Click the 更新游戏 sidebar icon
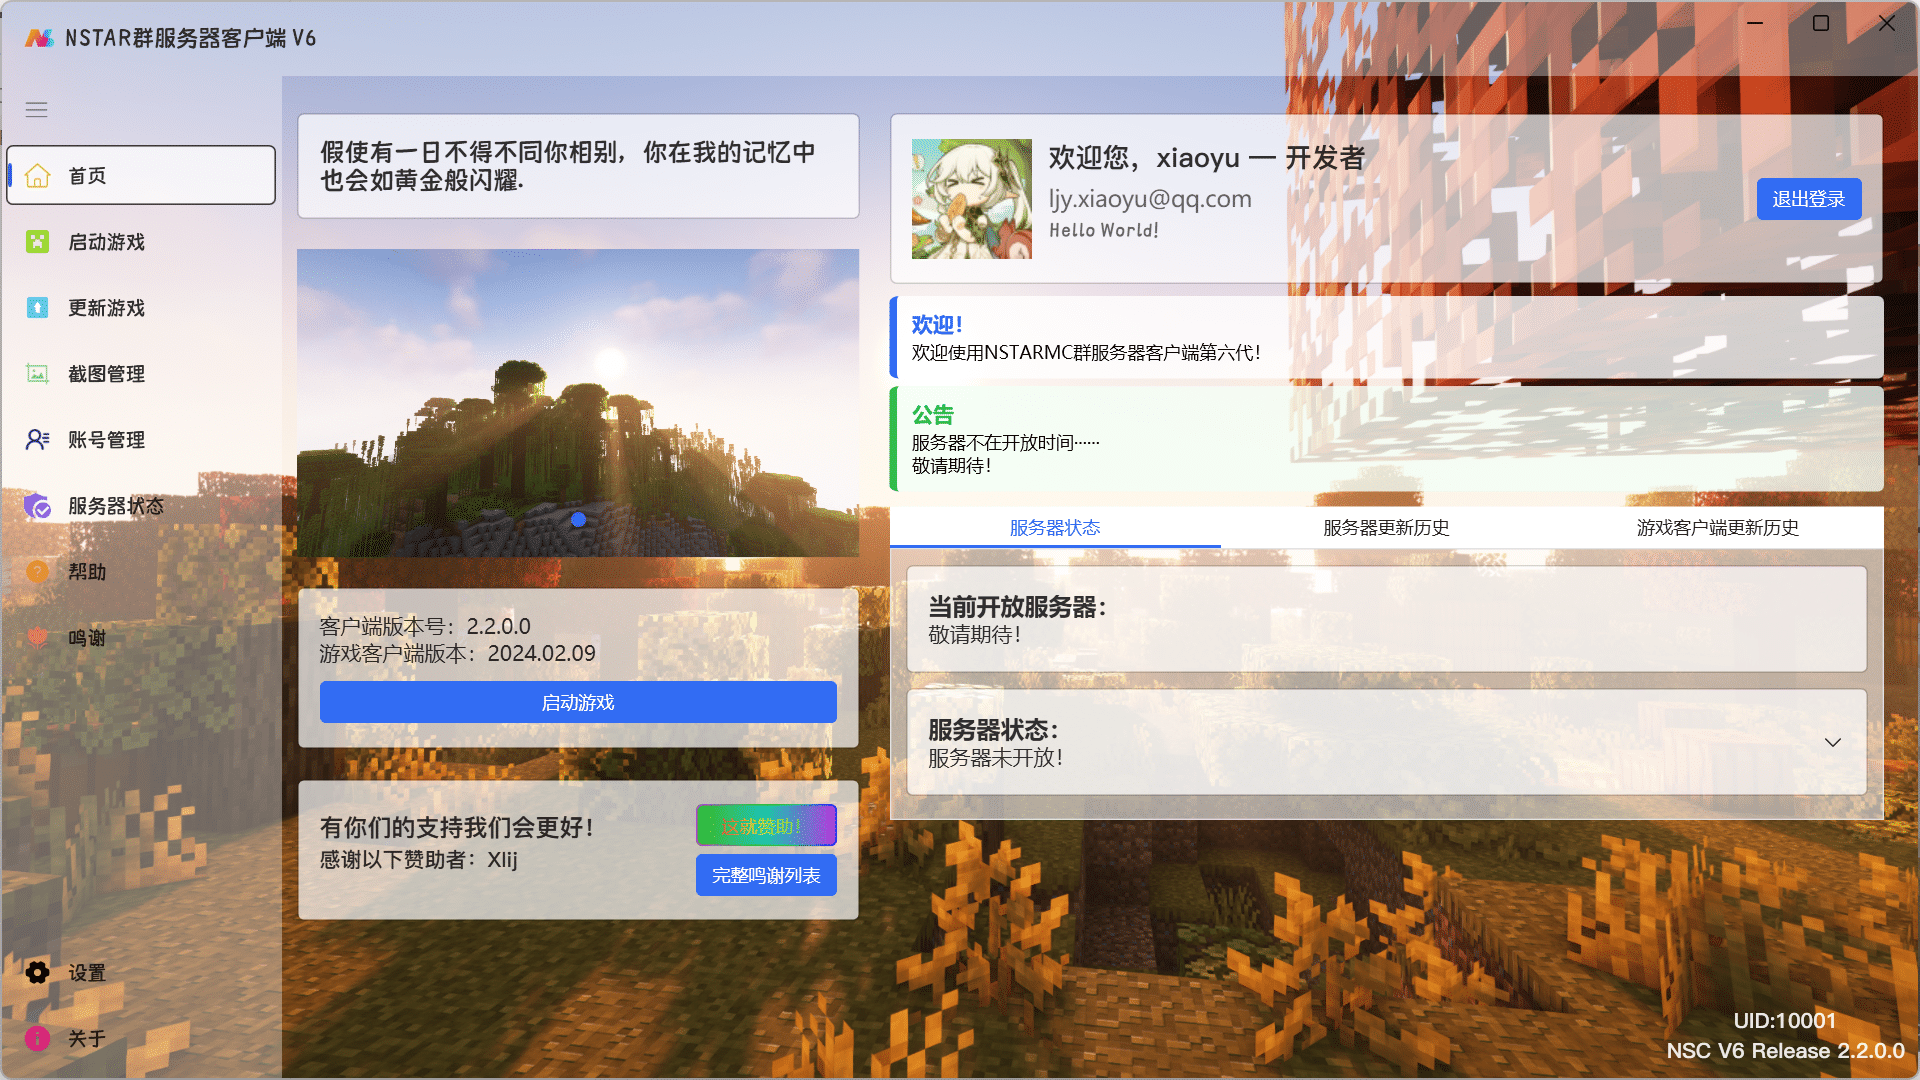This screenshot has height=1080, width=1920. 37,308
